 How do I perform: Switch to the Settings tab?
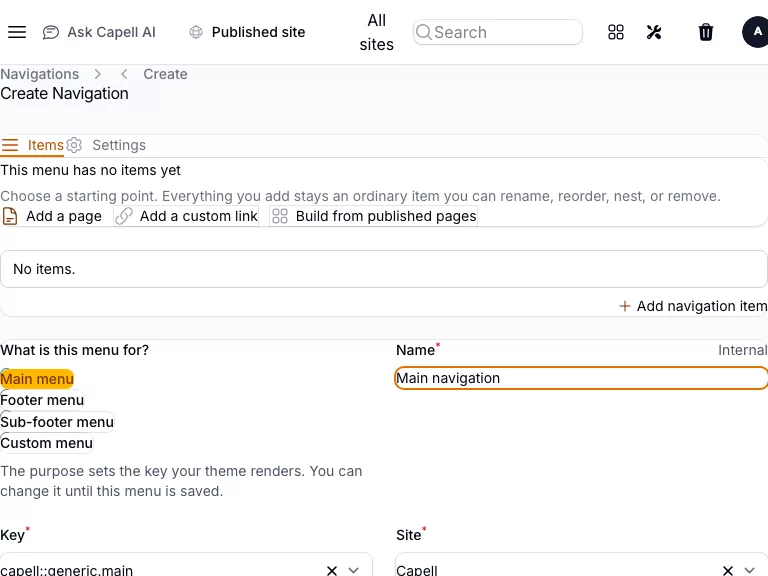point(106,145)
